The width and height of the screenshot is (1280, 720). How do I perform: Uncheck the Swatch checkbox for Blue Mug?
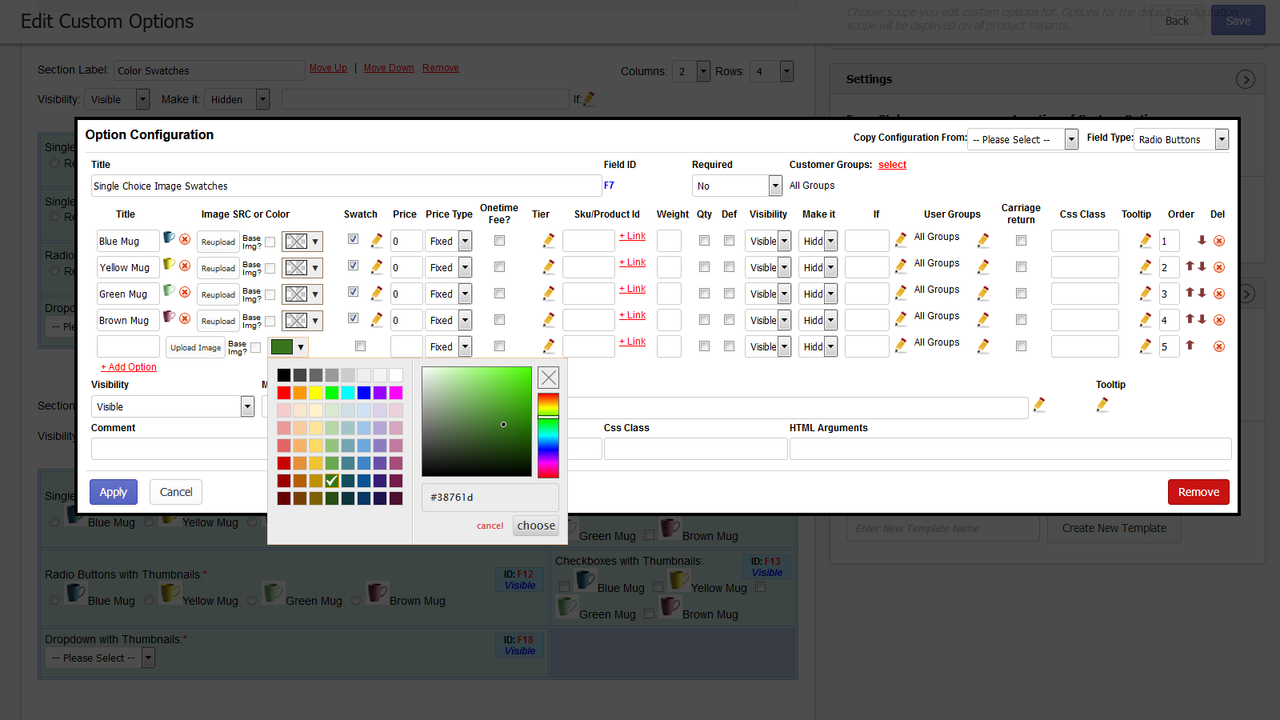(353, 240)
